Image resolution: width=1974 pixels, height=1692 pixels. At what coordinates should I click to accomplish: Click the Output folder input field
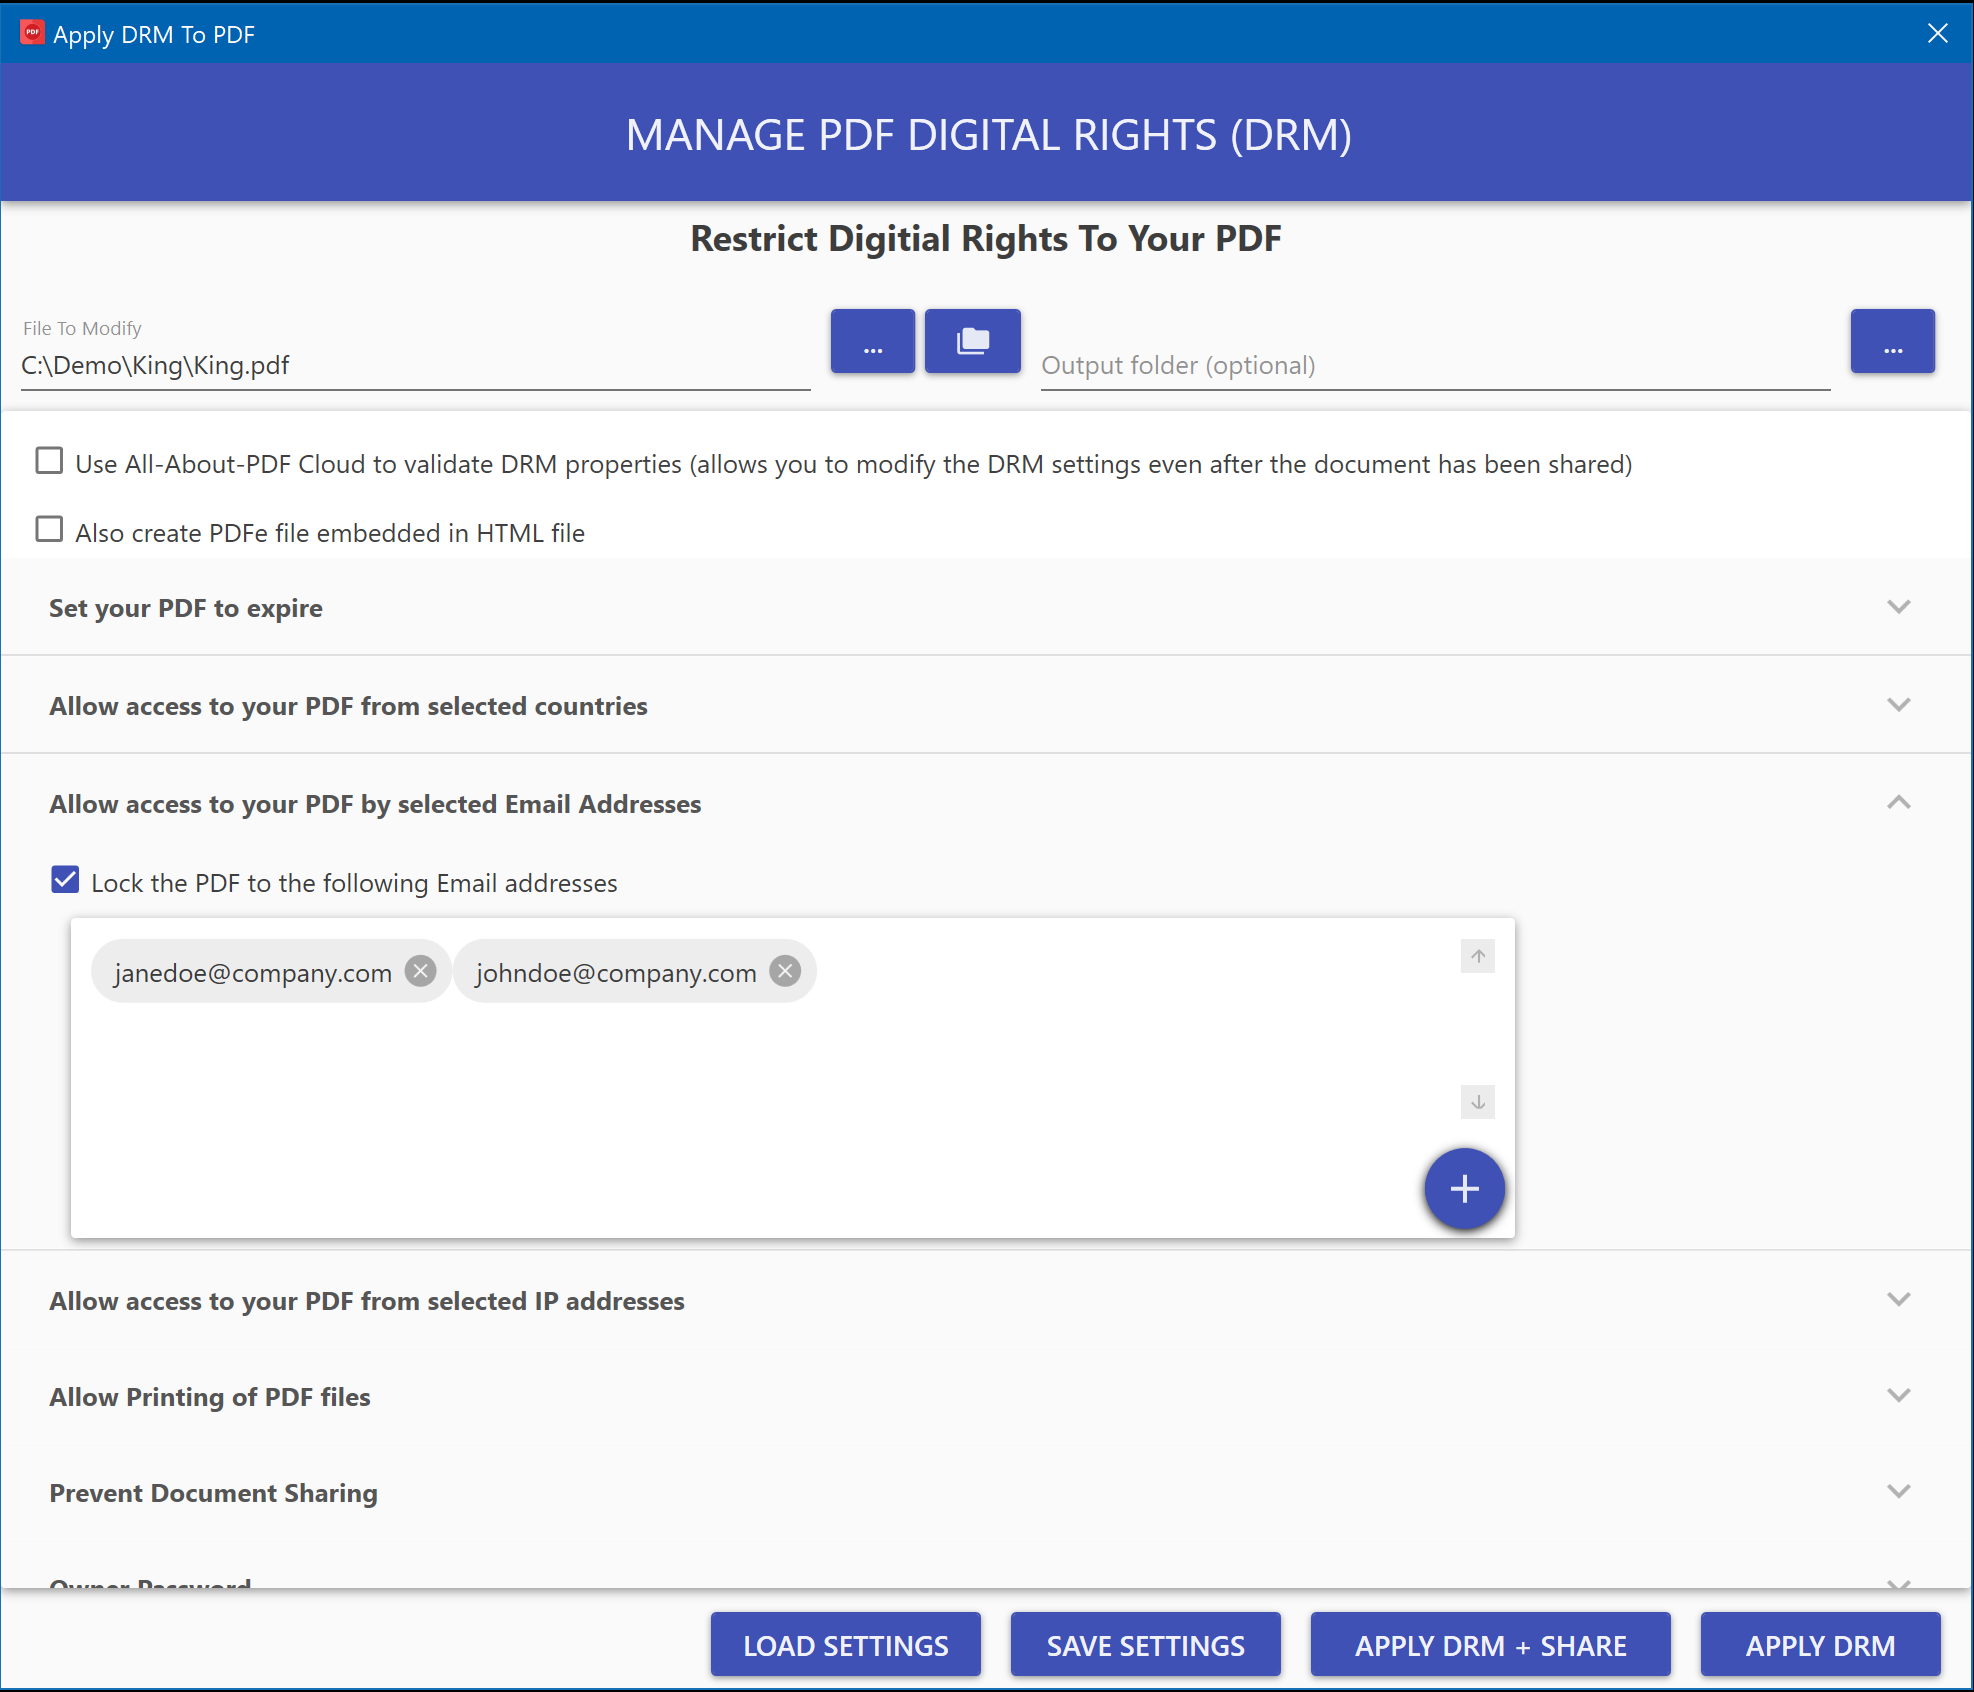coord(1434,366)
